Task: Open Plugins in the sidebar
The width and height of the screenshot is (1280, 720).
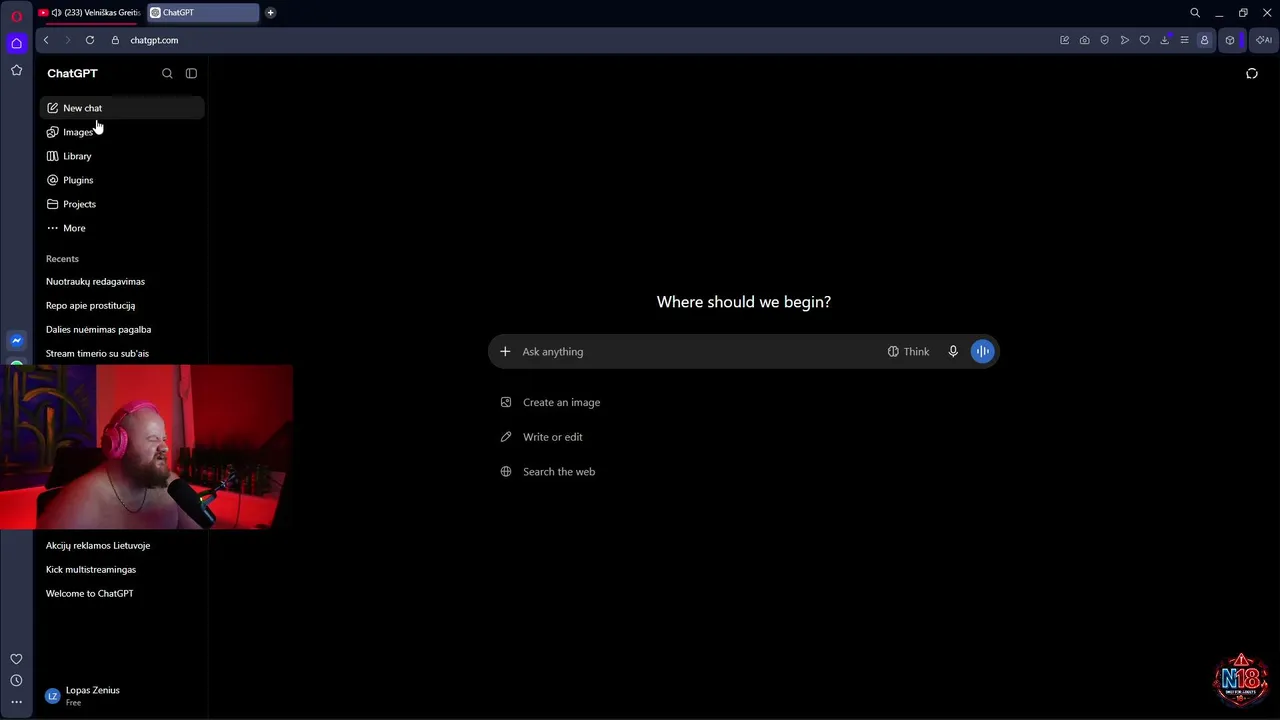Action: point(122,180)
